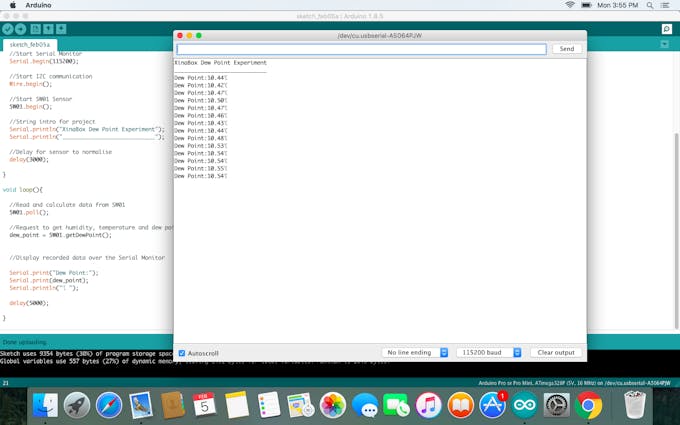The height and width of the screenshot is (425, 680).
Task: Switch to Arduino app in the dock
Action: [524, 405]
